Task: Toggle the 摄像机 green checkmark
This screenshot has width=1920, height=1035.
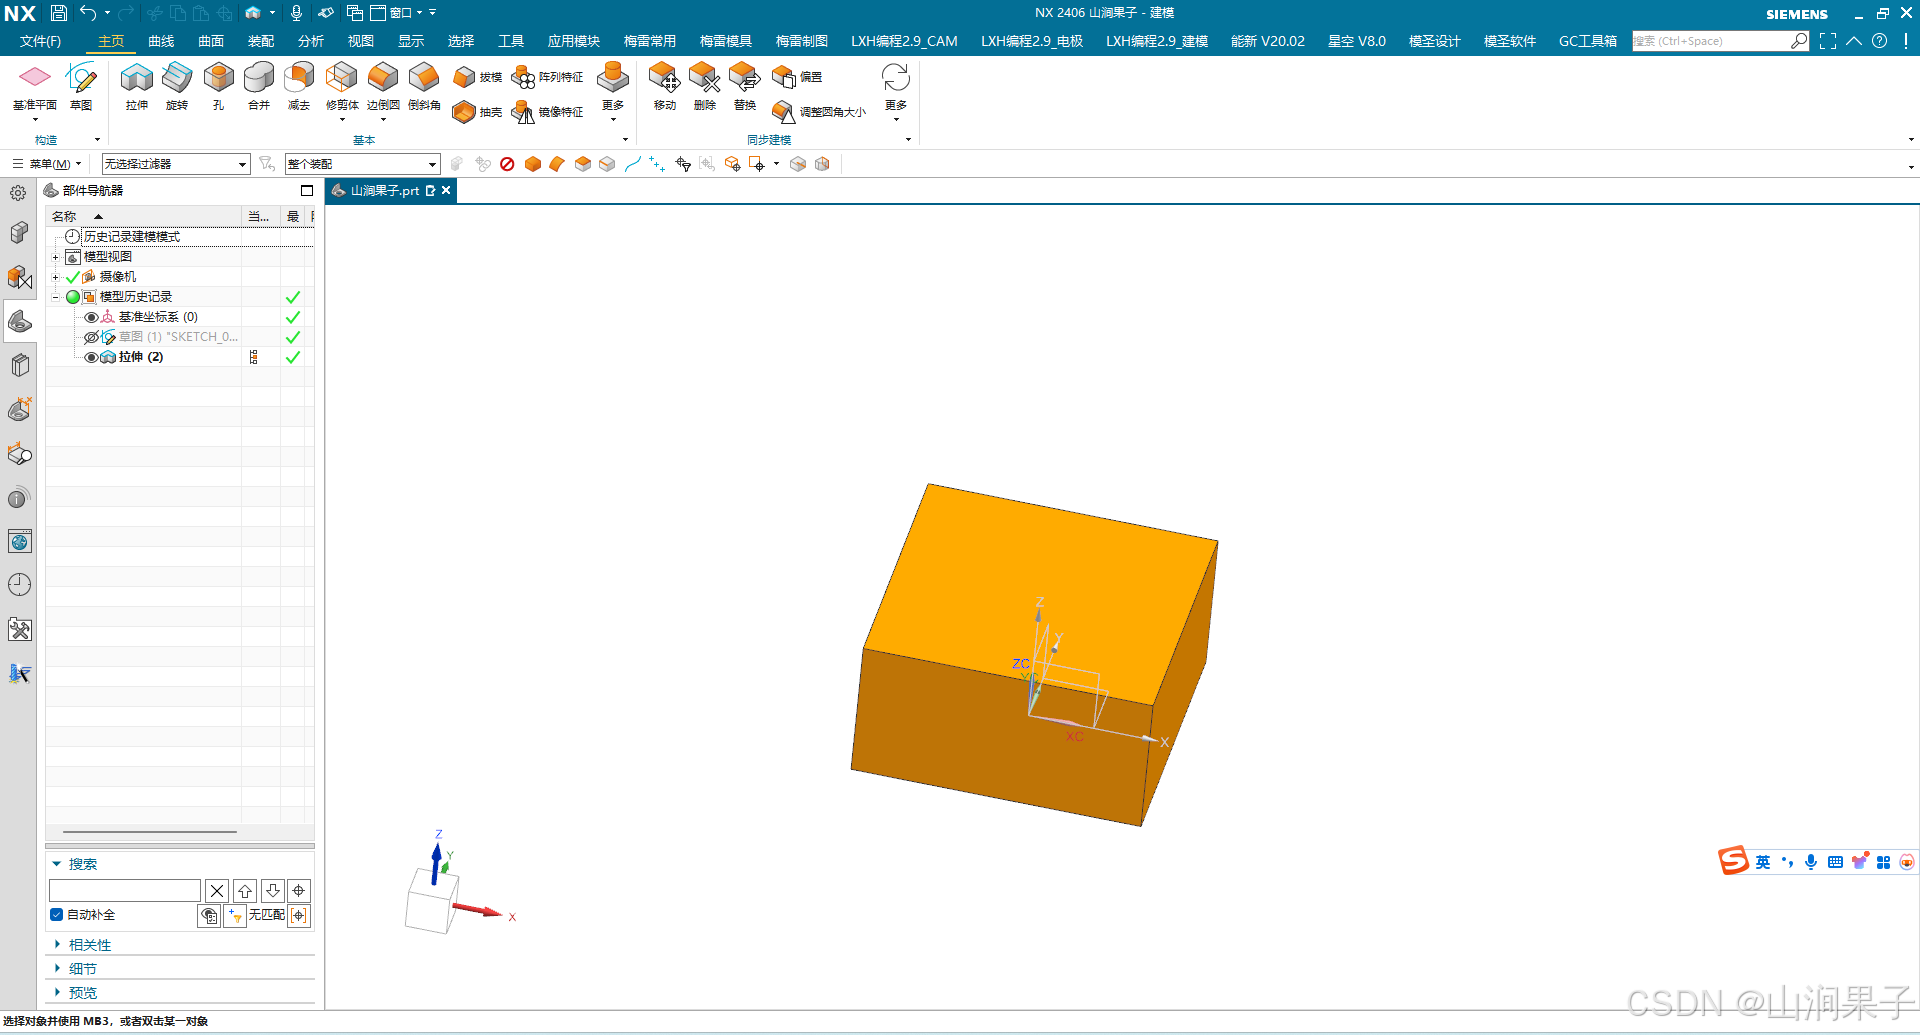Action: (72, 277)
